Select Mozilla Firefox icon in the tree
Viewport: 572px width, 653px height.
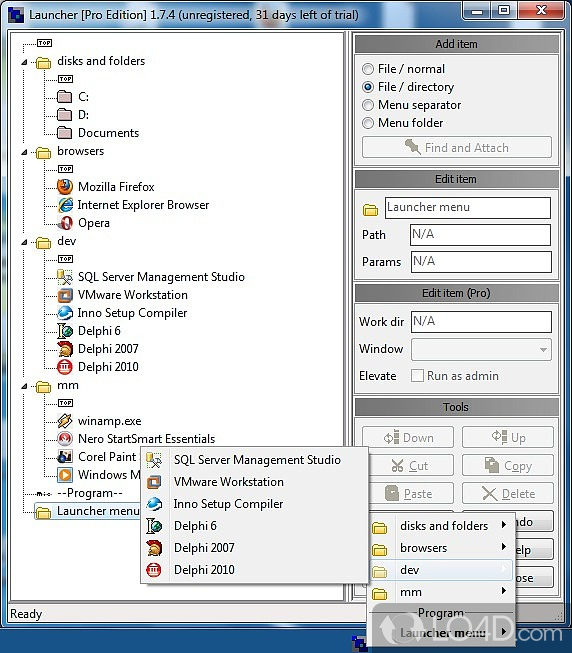(65, 187)
